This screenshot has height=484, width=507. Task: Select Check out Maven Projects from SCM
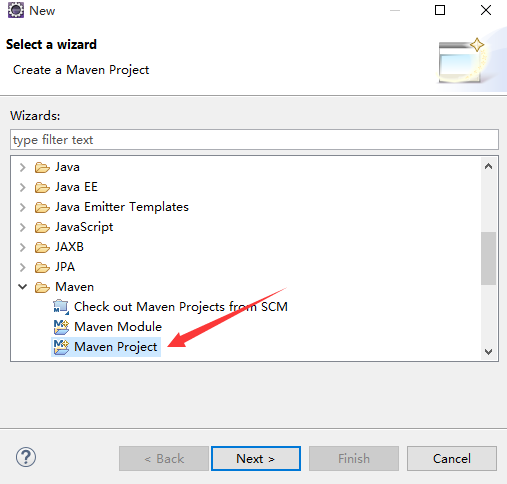(181, 307)
